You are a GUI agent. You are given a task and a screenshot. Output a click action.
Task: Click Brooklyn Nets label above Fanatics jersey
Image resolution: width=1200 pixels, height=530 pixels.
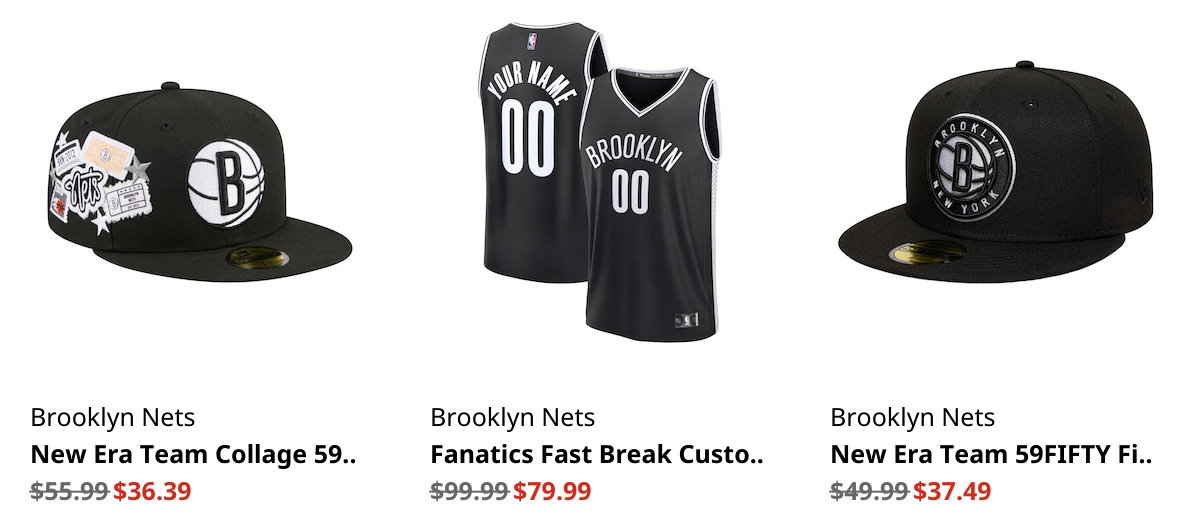513,417
